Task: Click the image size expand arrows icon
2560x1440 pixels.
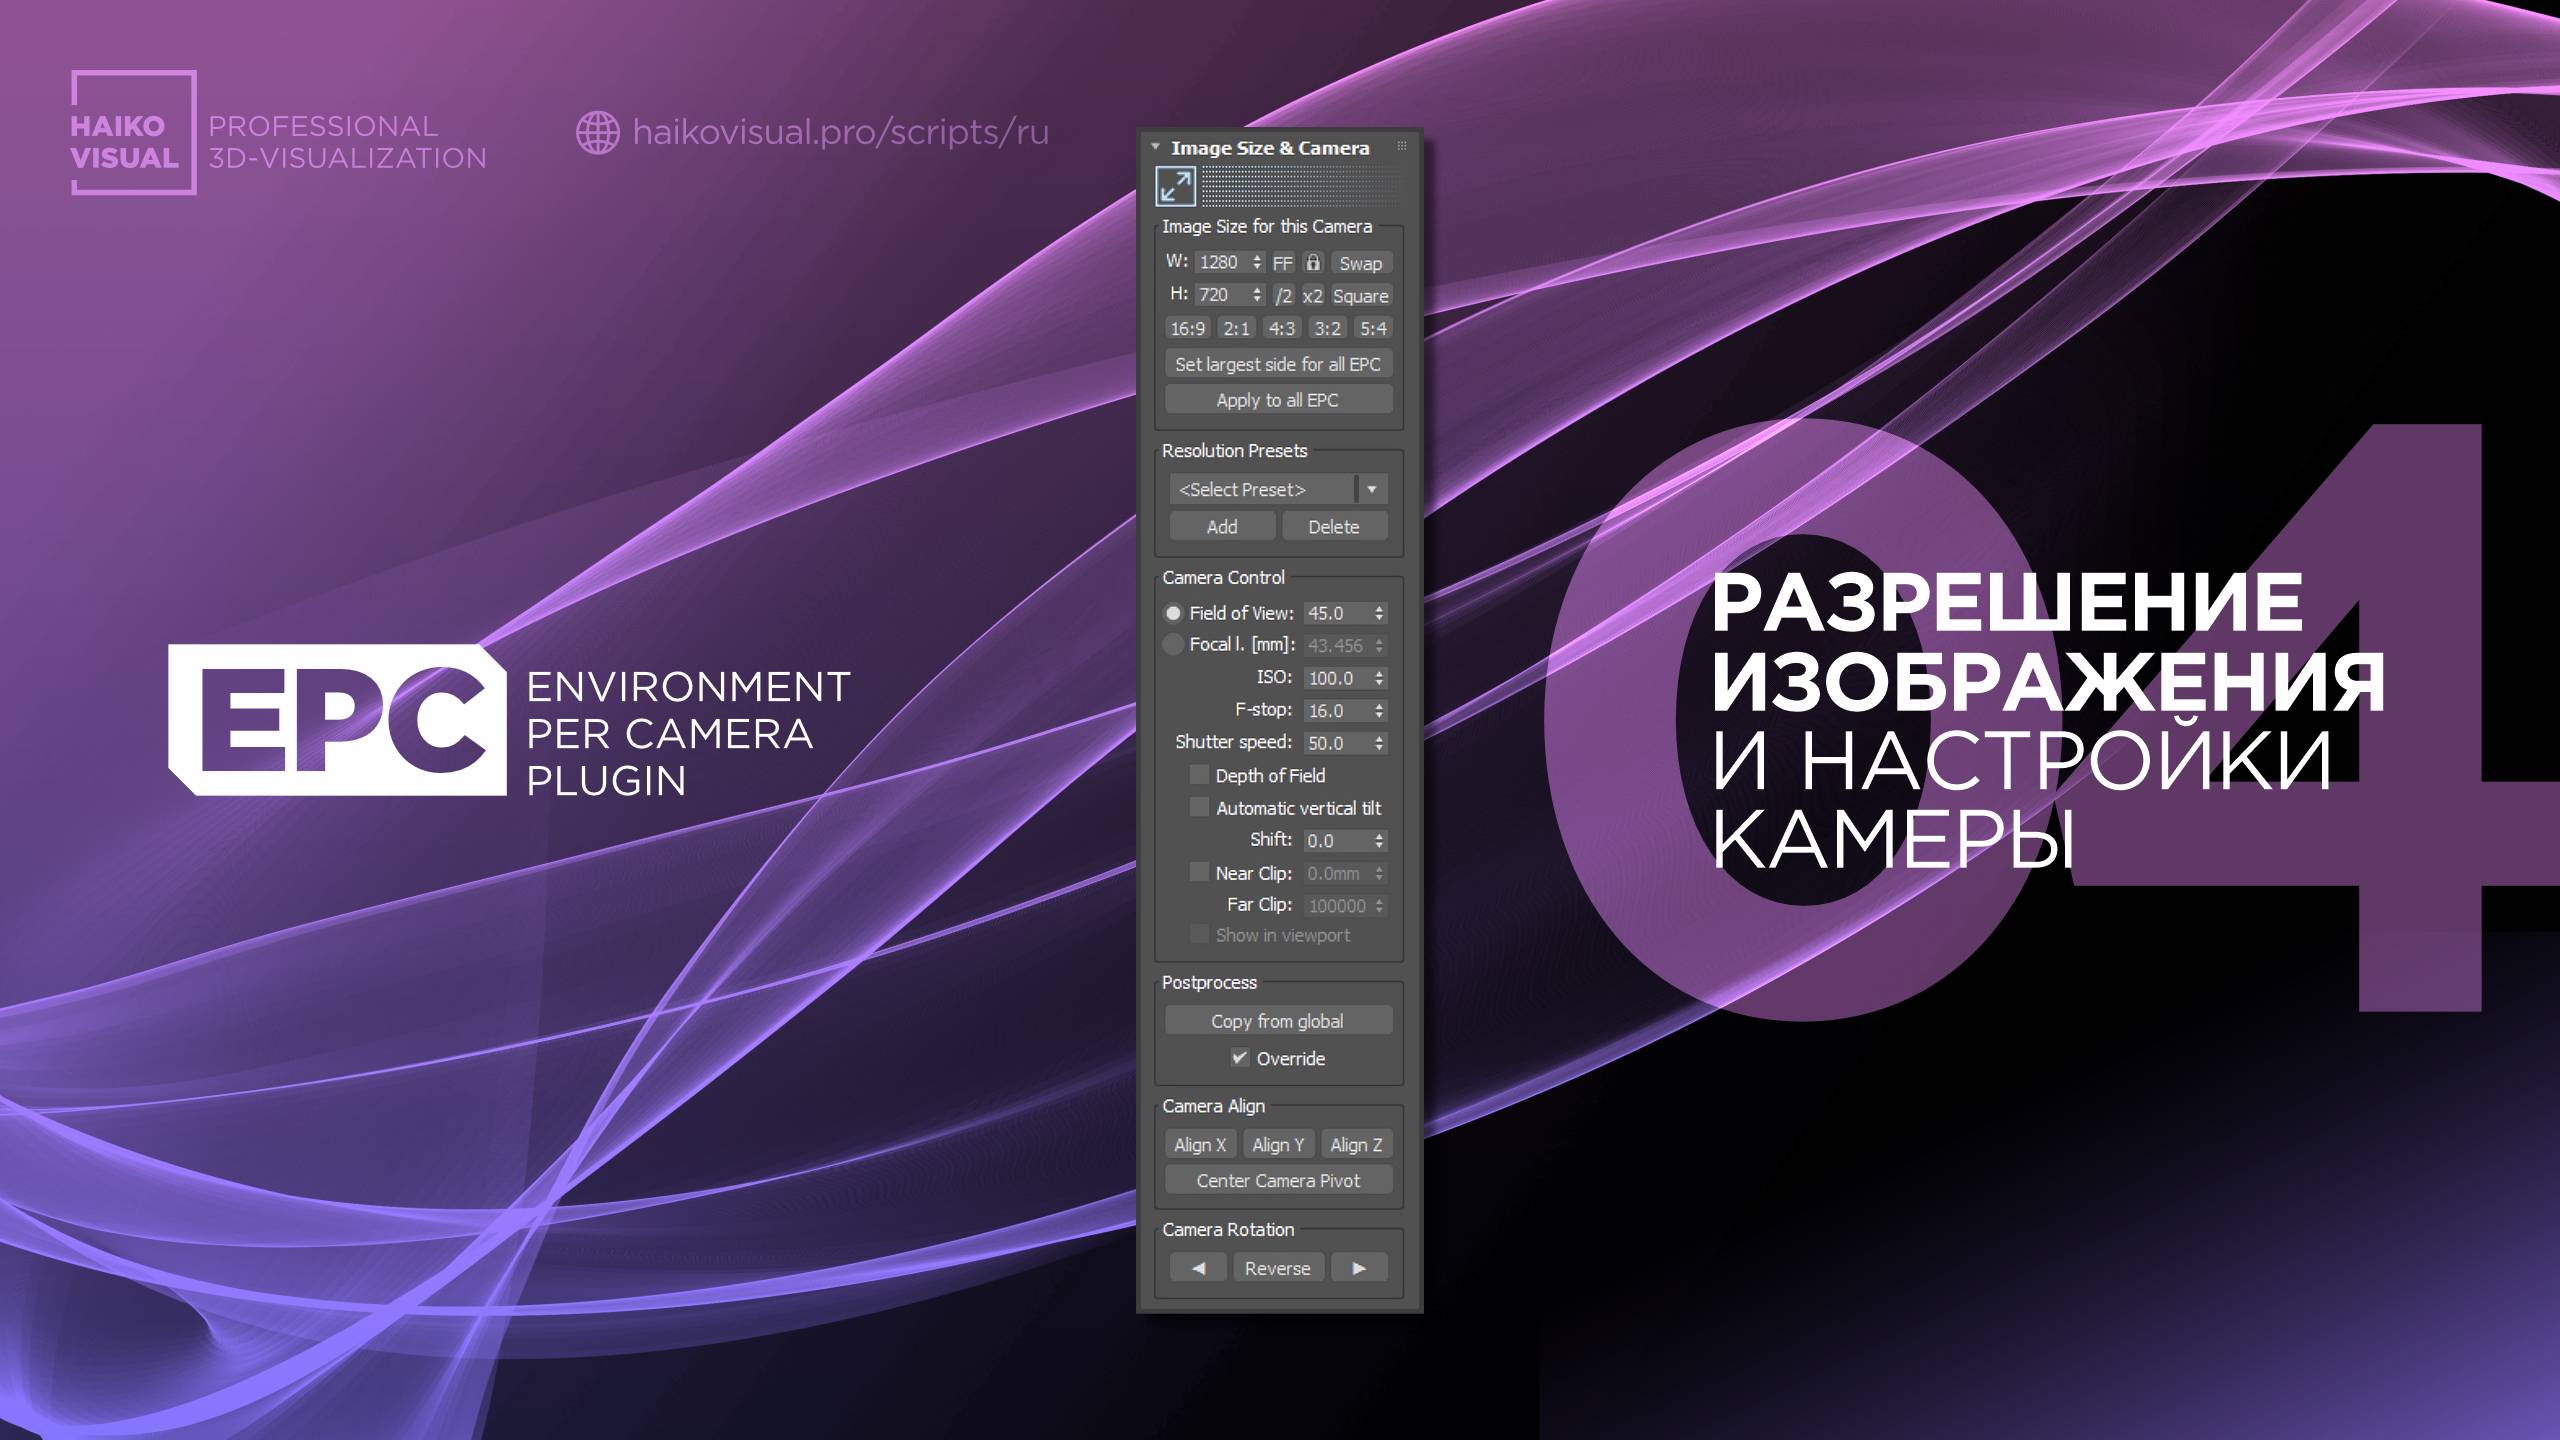Action: tap(1175, 187)
